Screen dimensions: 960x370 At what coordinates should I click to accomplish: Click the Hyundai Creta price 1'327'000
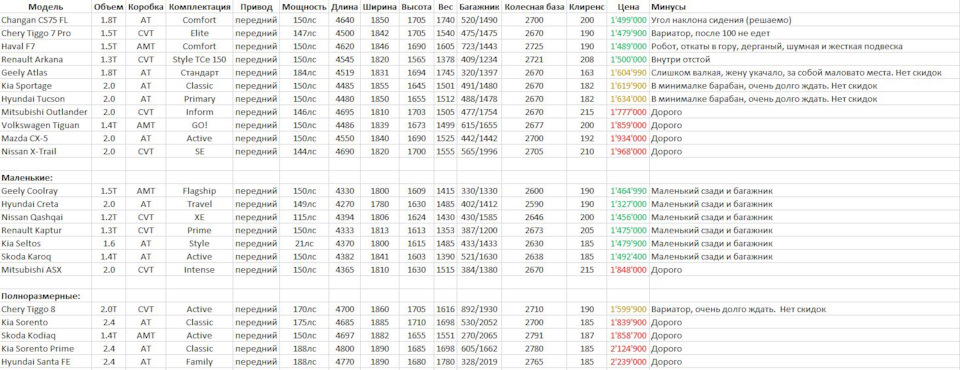coord(629,204)
